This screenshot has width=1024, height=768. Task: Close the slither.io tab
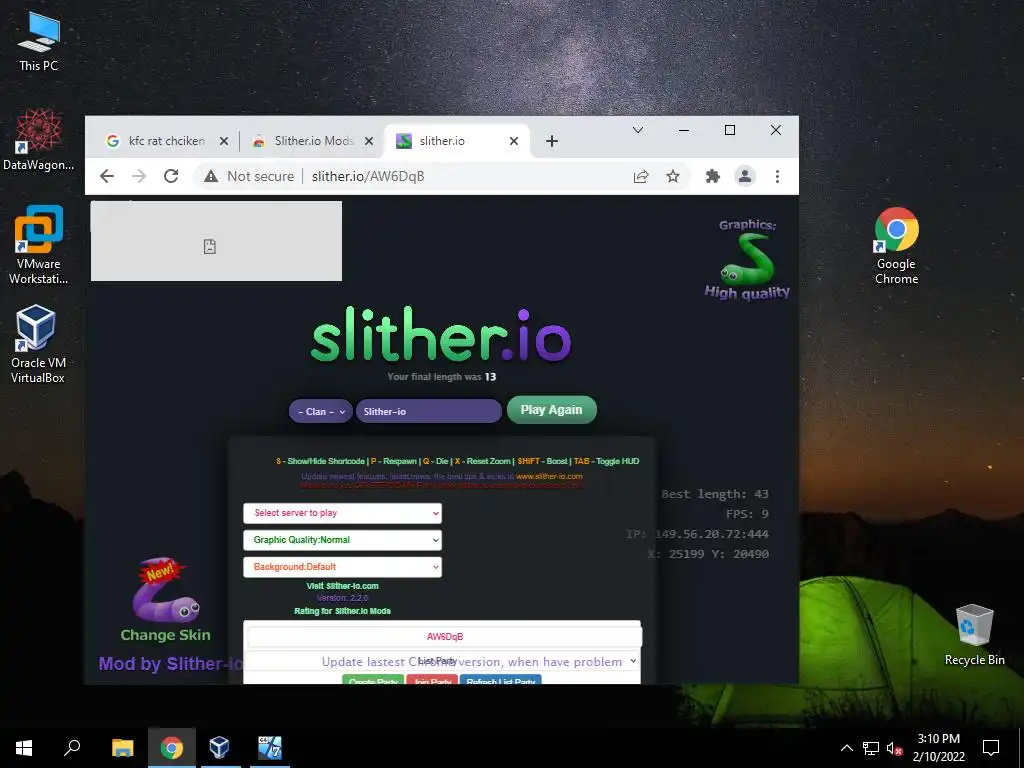point(514,141)
